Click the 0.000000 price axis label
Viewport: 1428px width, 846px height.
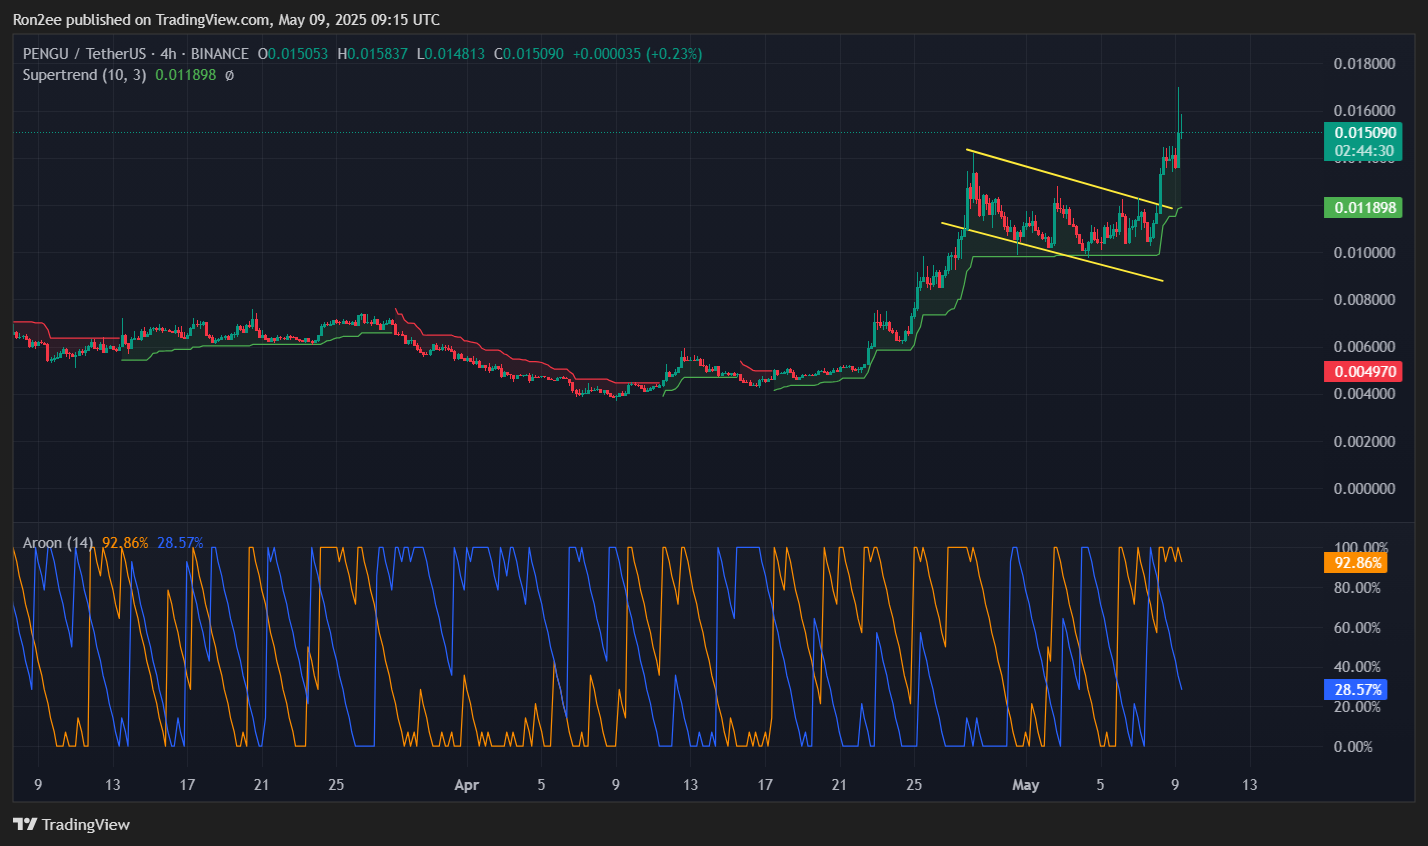(x=1364, y=488)
